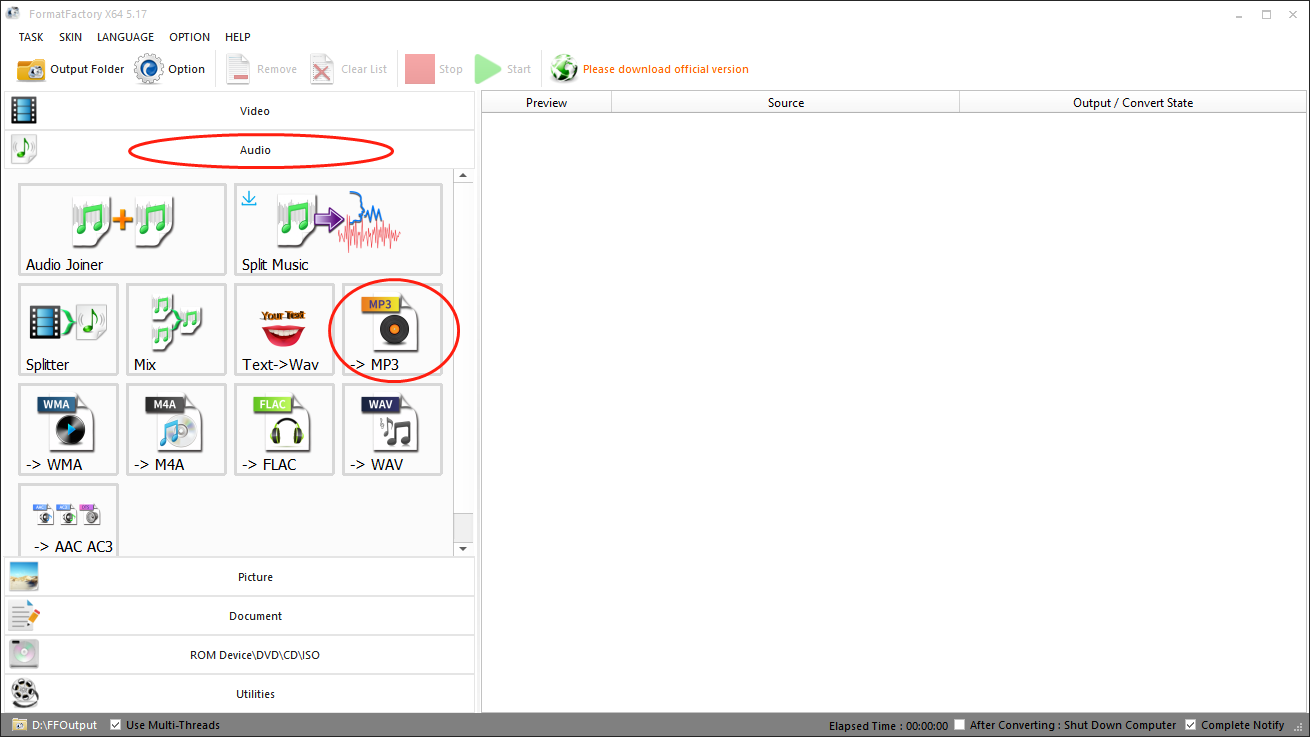Image resolution: width=1310 pixels, height=737 pixels.
Task: Open the Option settings toolbar button
Action: point(170,69)
